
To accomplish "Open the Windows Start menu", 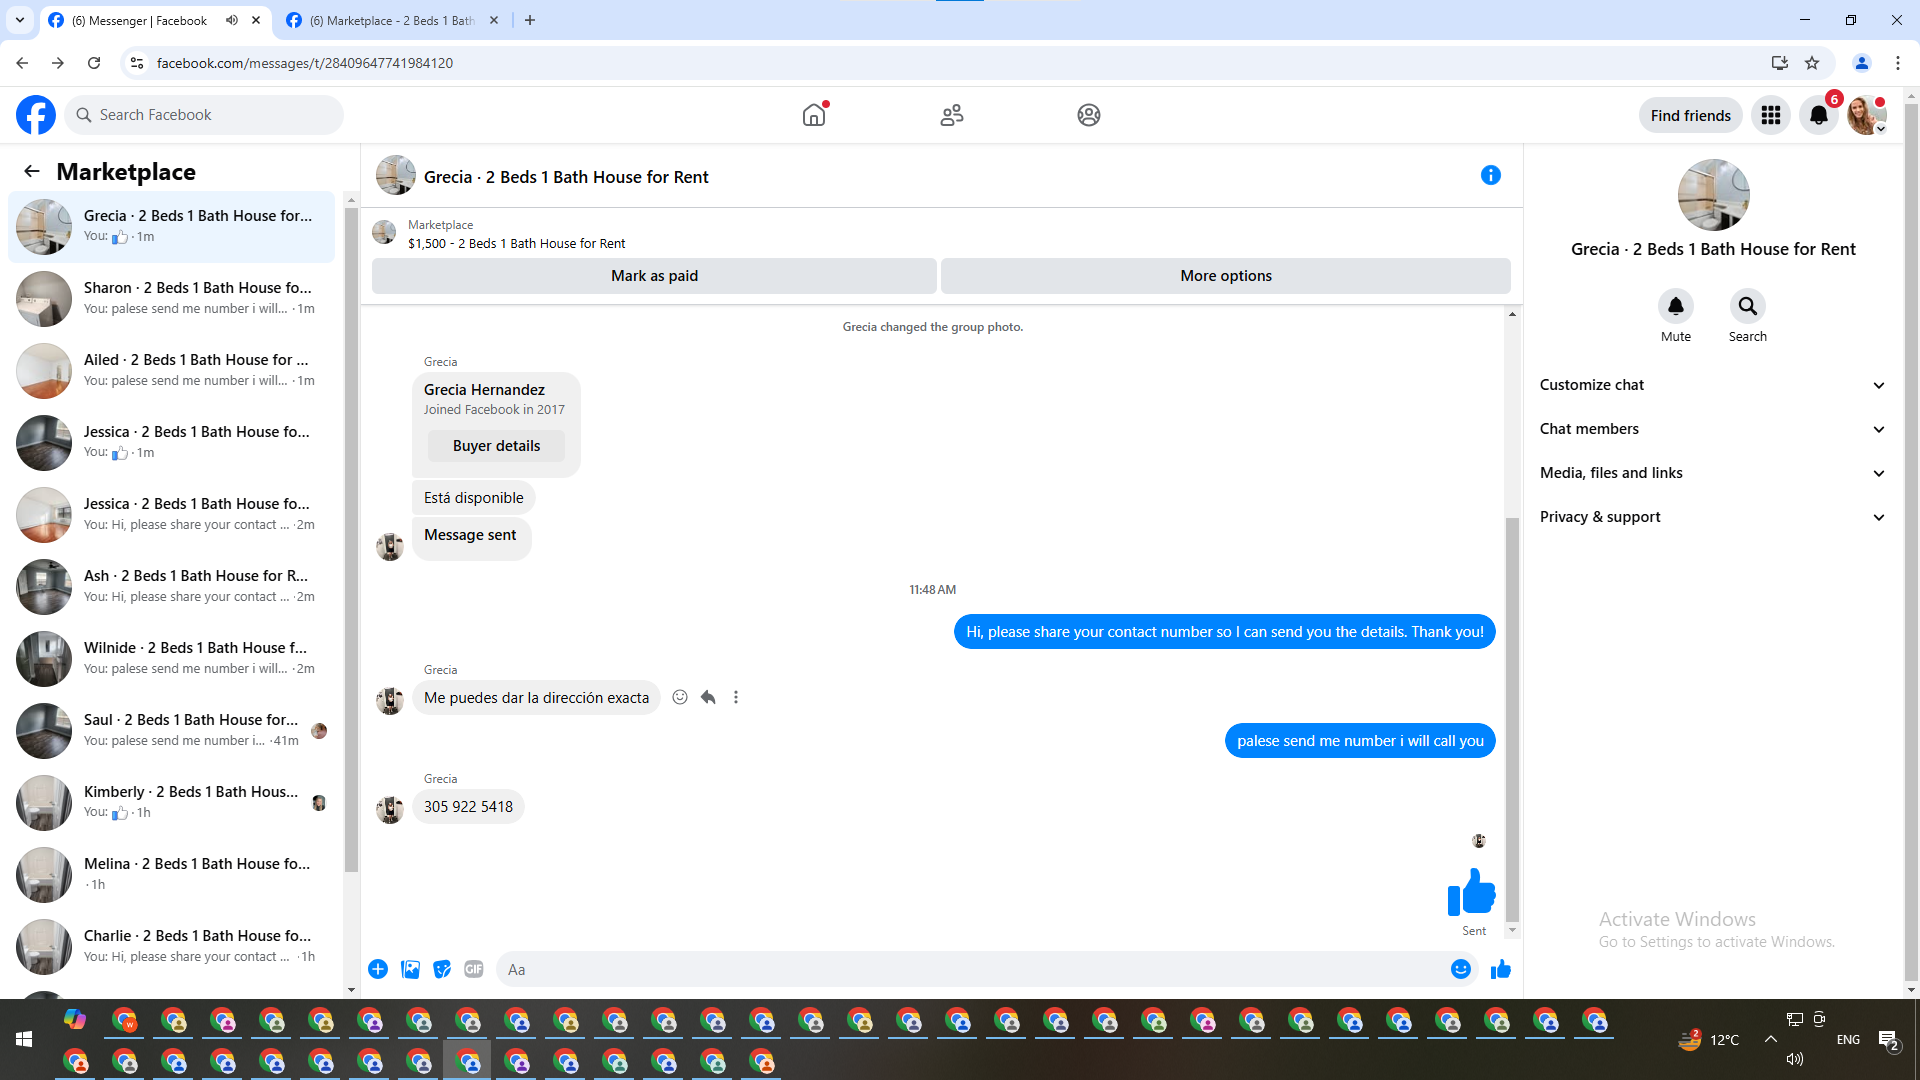I will [x=24, y=1039].
